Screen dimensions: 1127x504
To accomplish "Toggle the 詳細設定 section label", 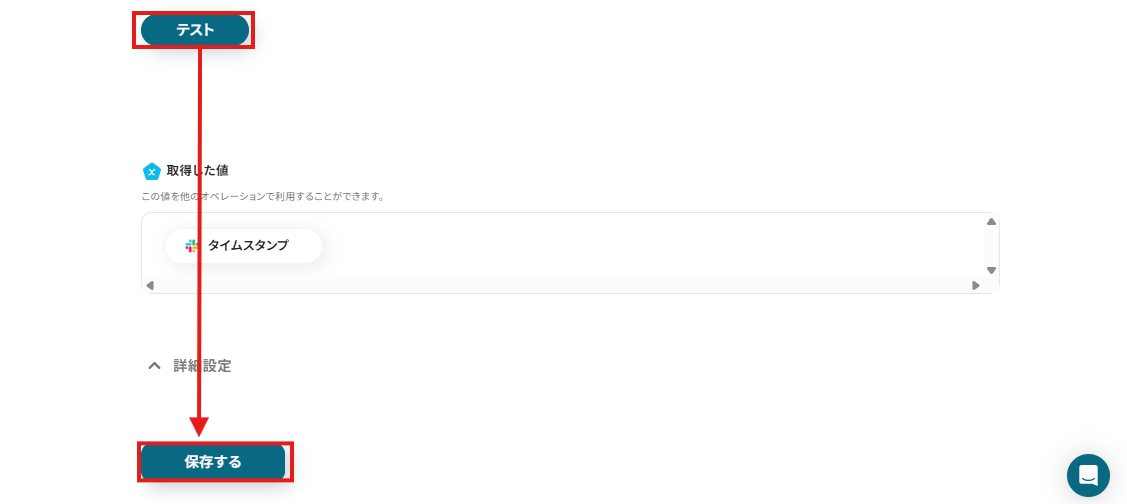I will point(202,365).
